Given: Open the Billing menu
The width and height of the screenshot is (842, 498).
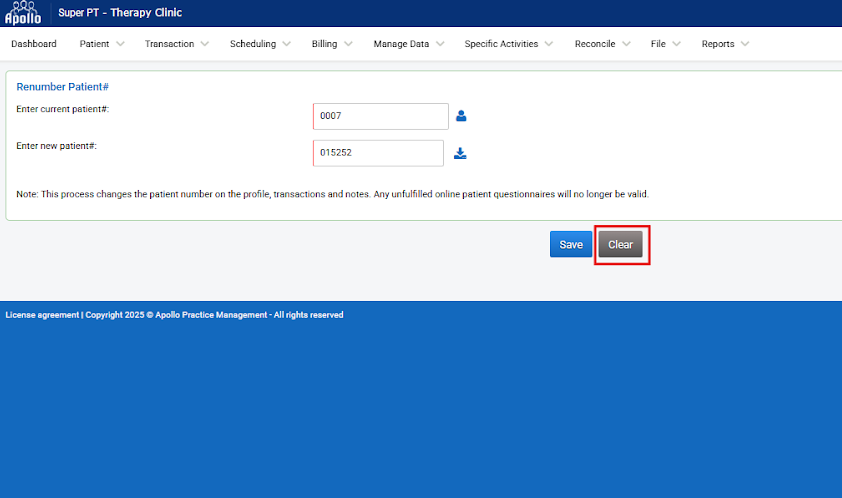Looking at the screenshot, I should coord(324,44).
